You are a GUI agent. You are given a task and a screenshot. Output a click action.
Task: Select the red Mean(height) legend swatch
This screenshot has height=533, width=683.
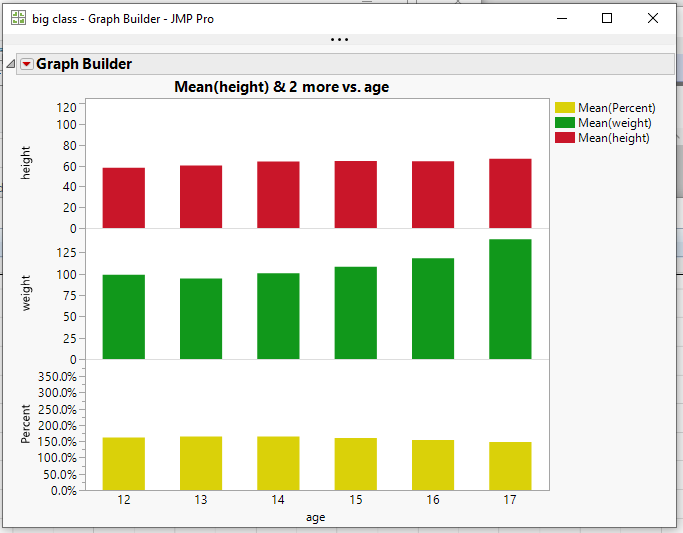[x=565, y=138]
